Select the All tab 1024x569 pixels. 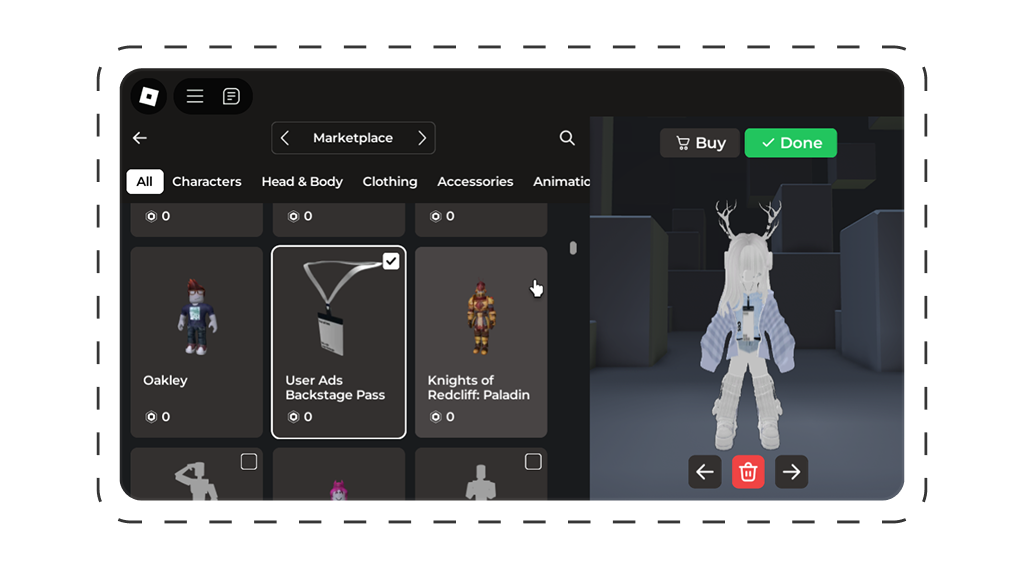144,182
